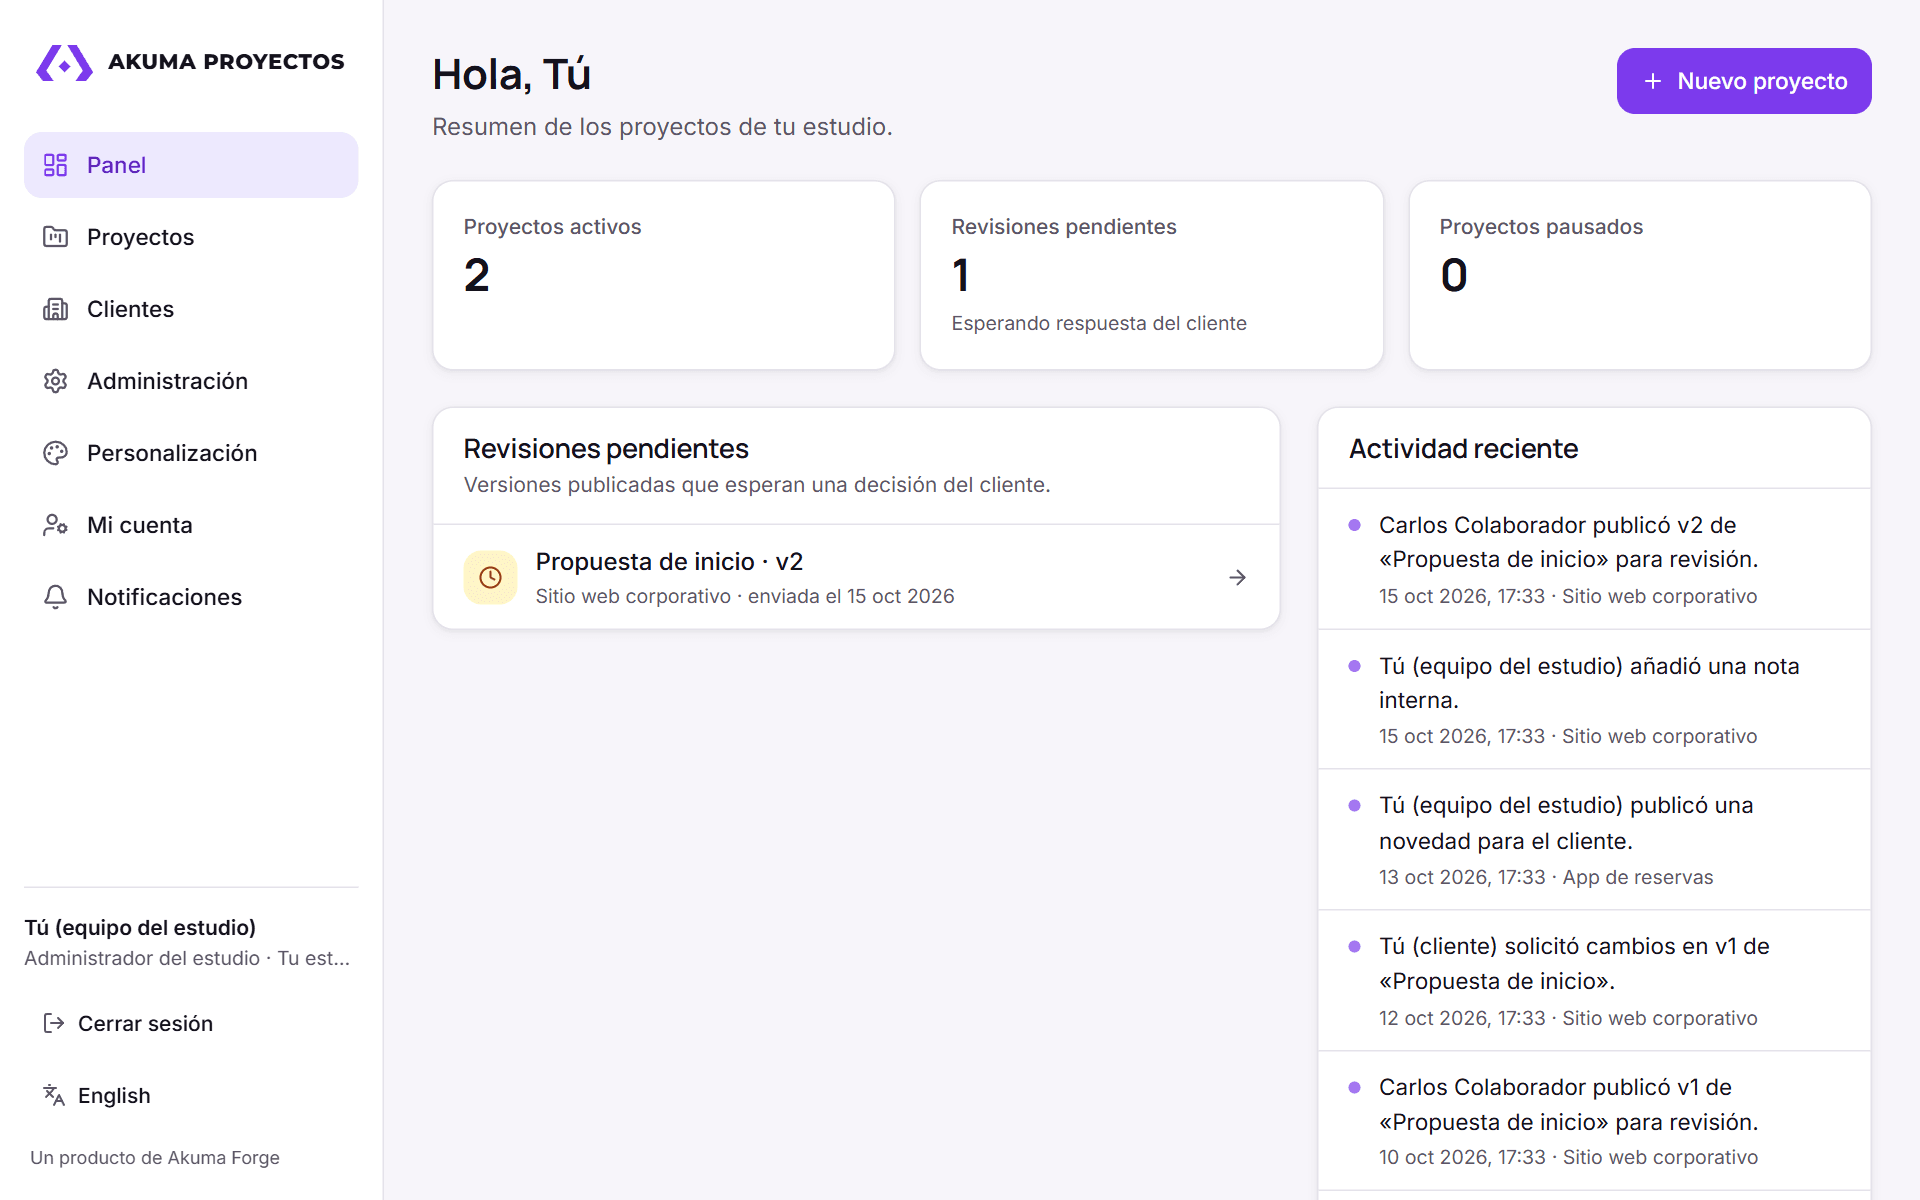Click activity 'publicó una novedad para el cliente'
The image size is (1920, 1200).
point(1594,840)
